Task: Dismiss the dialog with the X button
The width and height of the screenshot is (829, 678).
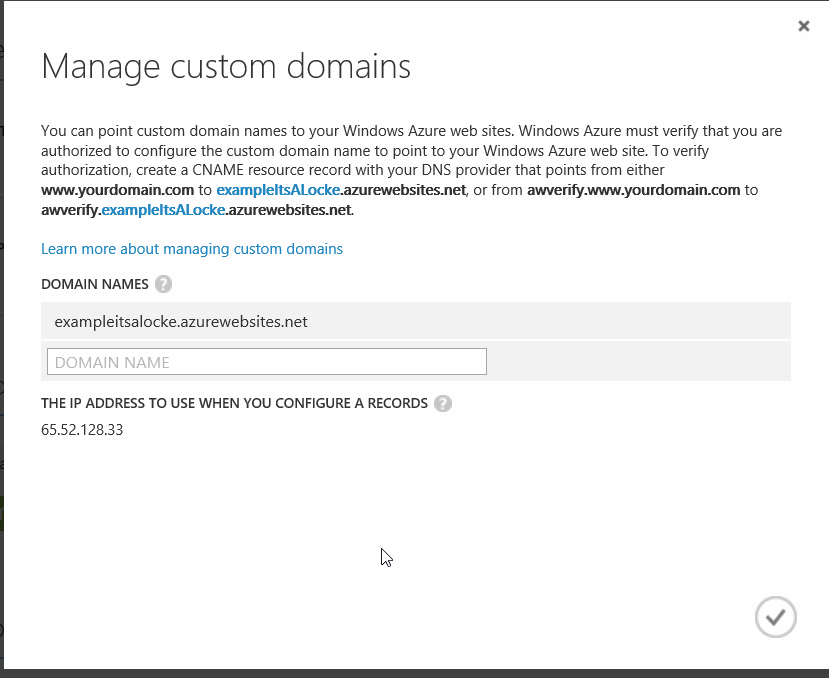Action: (803, 26)
